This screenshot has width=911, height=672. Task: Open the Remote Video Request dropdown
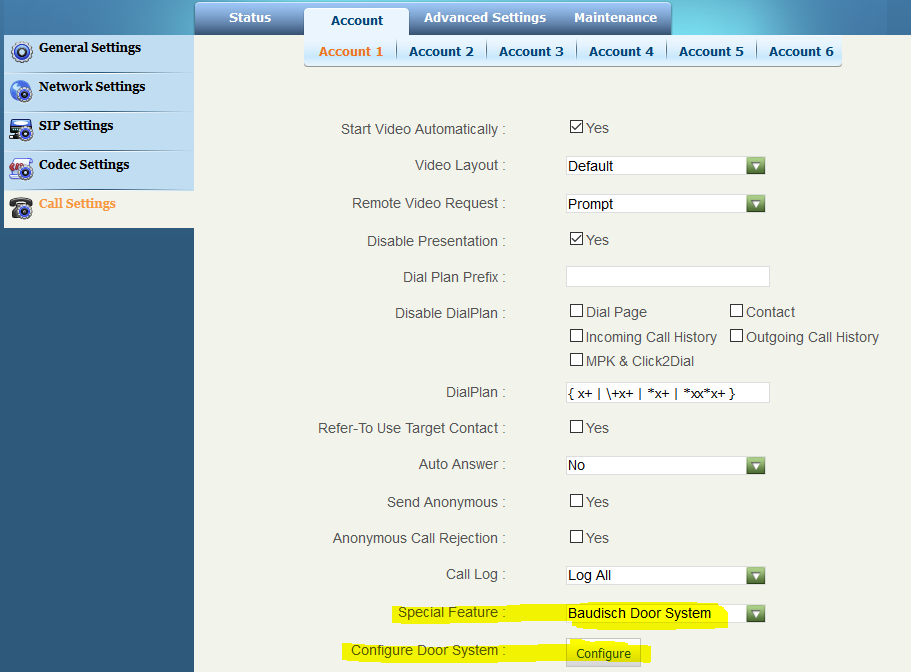[x=665, y=204]
